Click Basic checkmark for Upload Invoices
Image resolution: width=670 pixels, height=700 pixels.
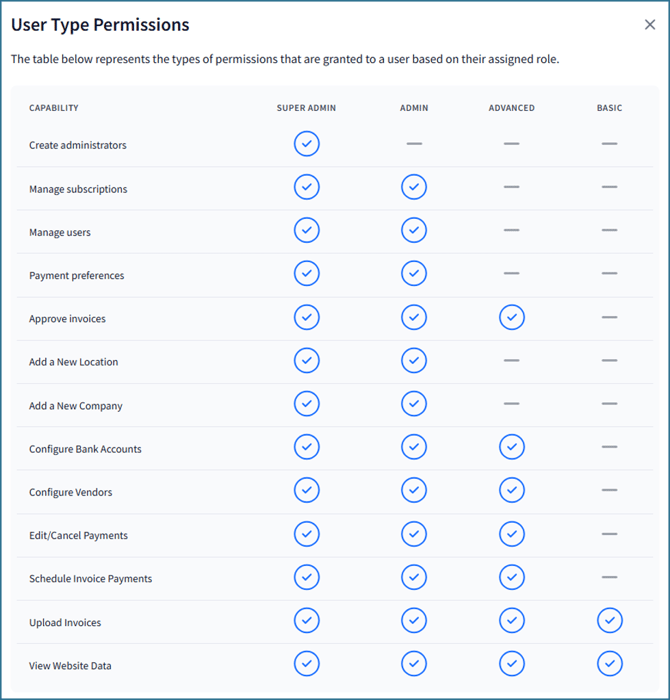coord(609,621)
